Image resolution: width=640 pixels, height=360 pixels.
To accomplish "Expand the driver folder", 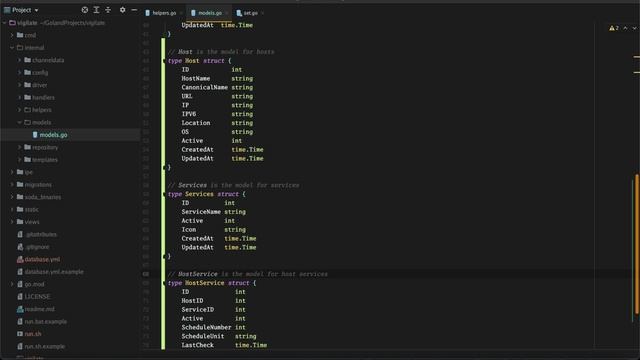I will (19, 85).
